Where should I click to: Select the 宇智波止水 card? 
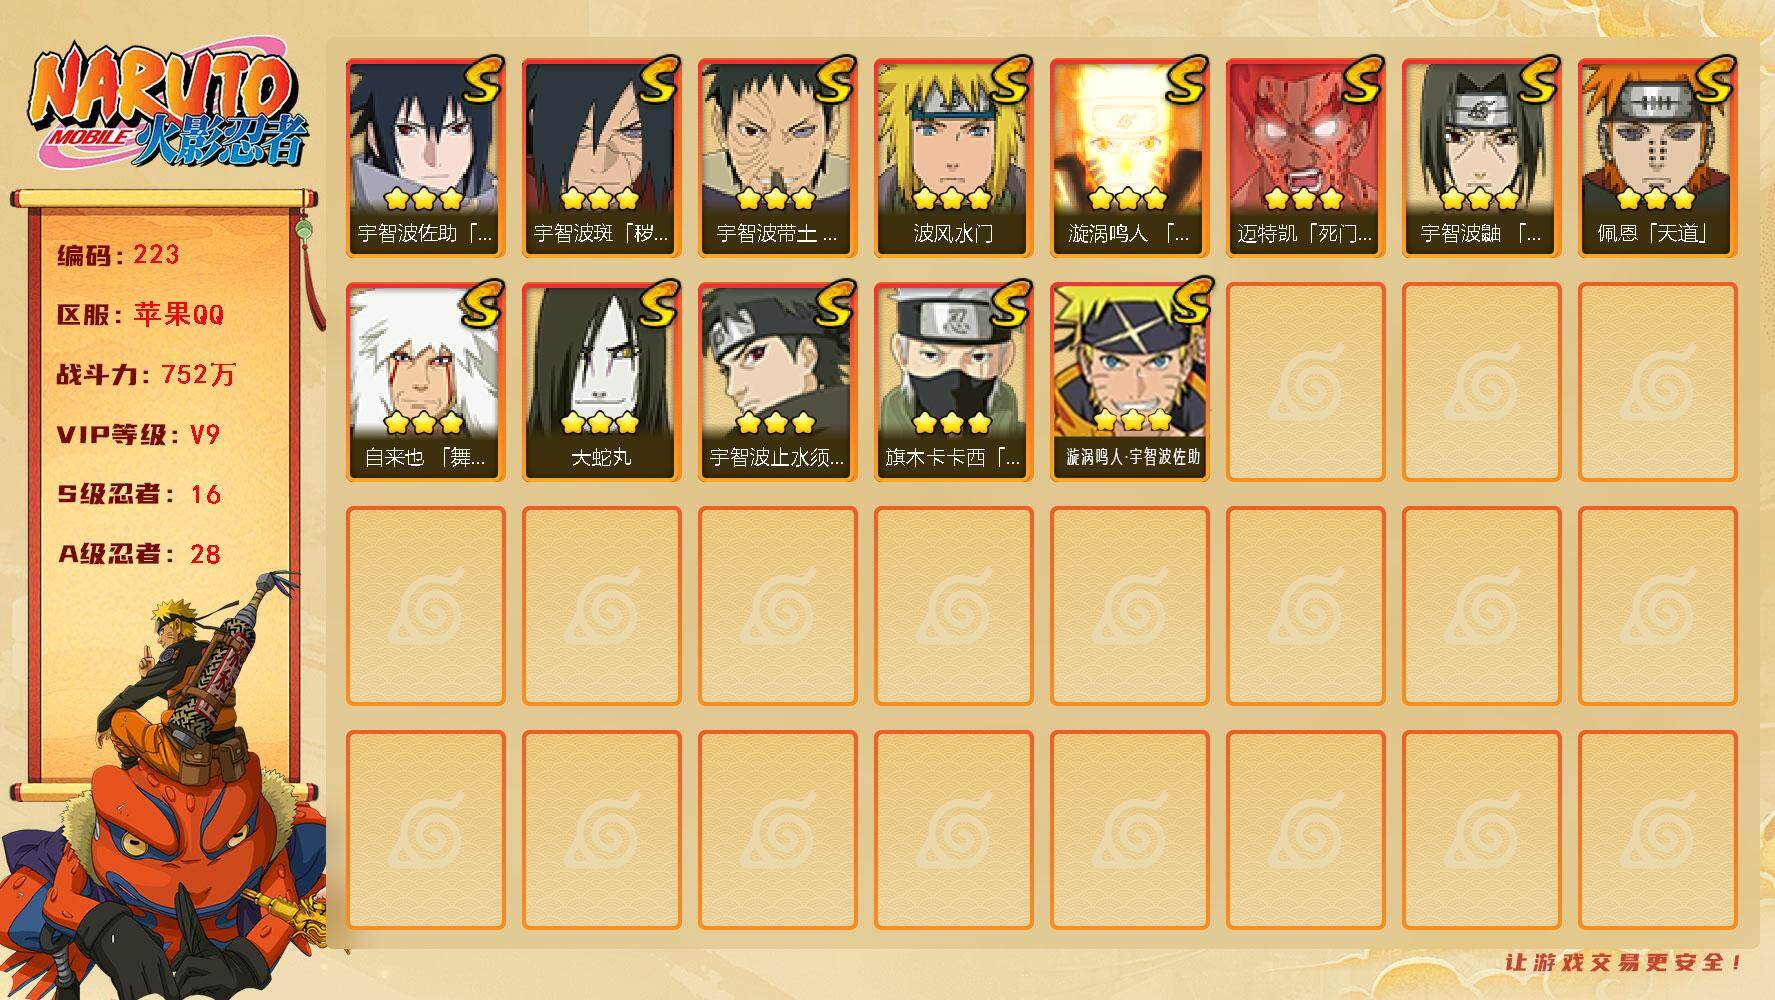[777, 382]
